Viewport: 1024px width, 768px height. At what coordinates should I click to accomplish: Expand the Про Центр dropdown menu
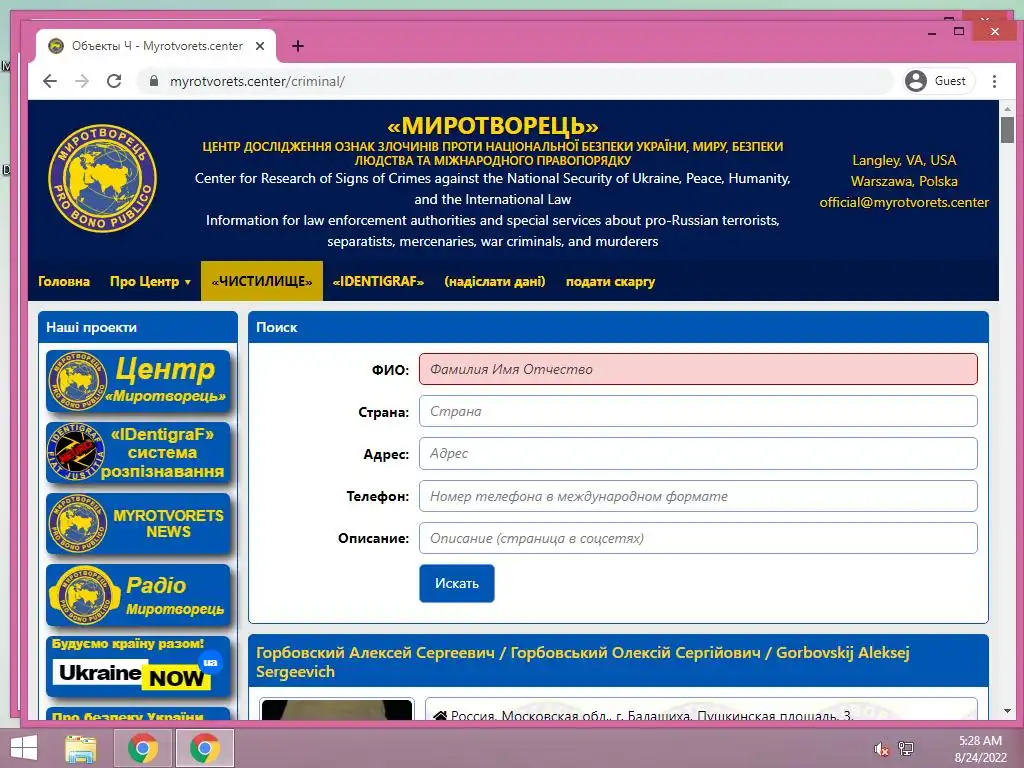click(x=150, y=281)
